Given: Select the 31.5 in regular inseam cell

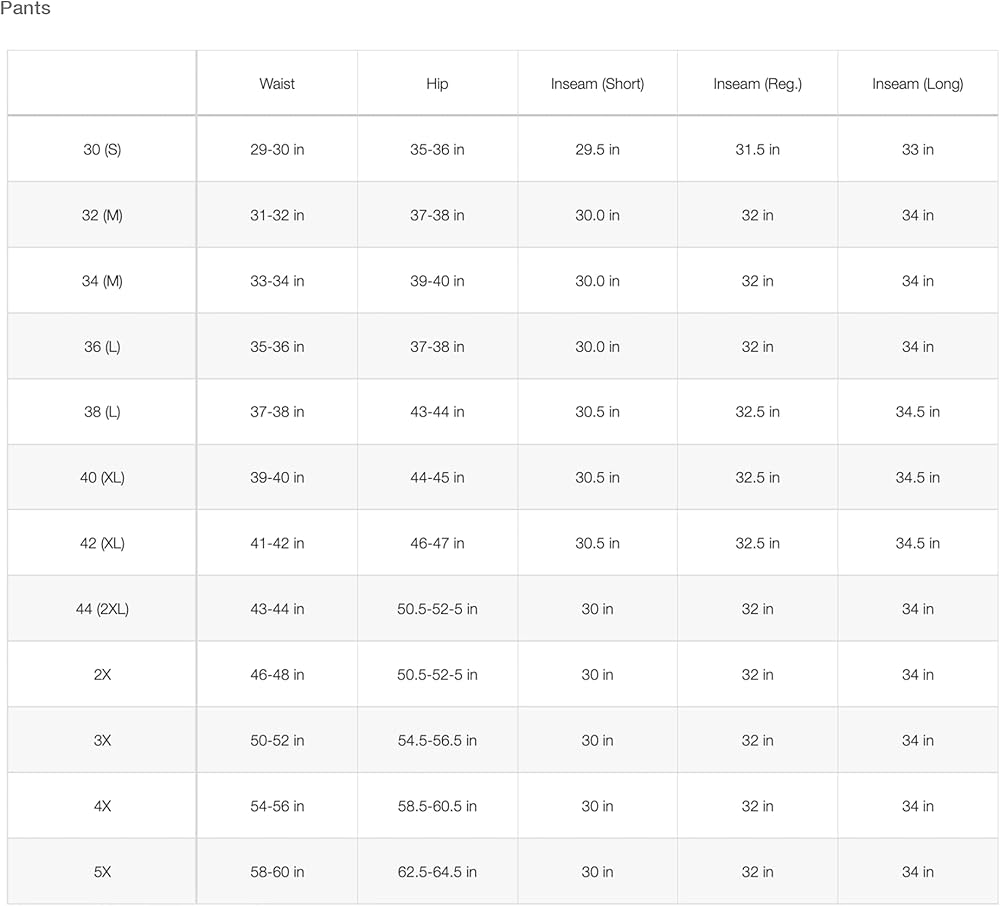Looking at the screenshot, I should (x=757, y=150).
